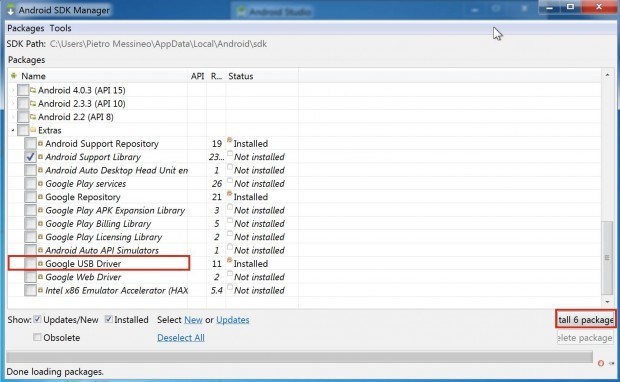Click the Installed status icon for Android Support Repository
This screenshot has width=620, height=382.
(229, 140)
